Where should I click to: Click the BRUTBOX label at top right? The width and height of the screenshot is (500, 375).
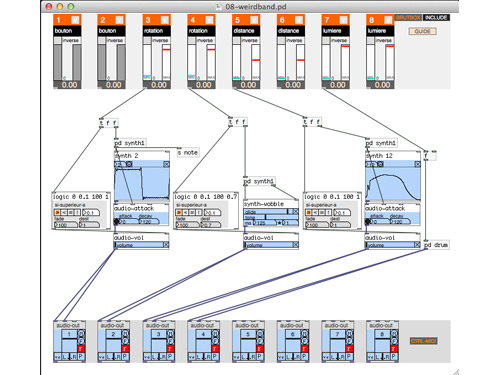409,17
